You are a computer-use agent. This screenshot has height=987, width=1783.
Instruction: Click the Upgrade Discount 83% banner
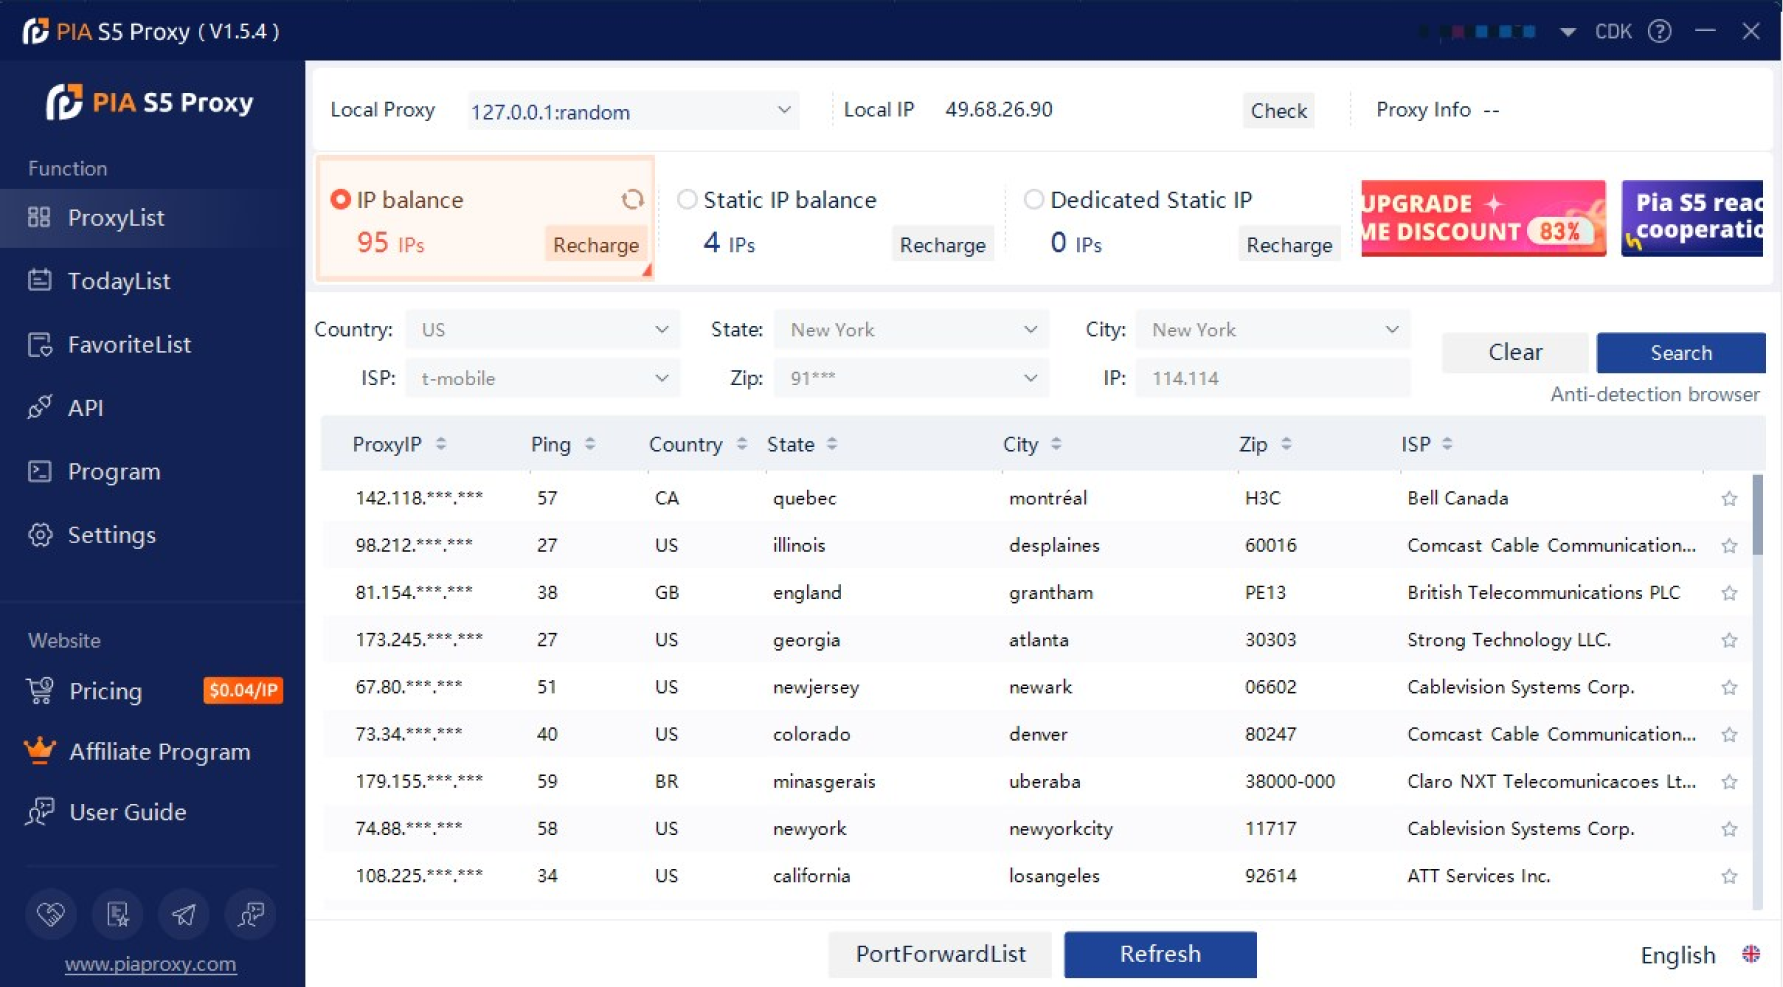1483,218
